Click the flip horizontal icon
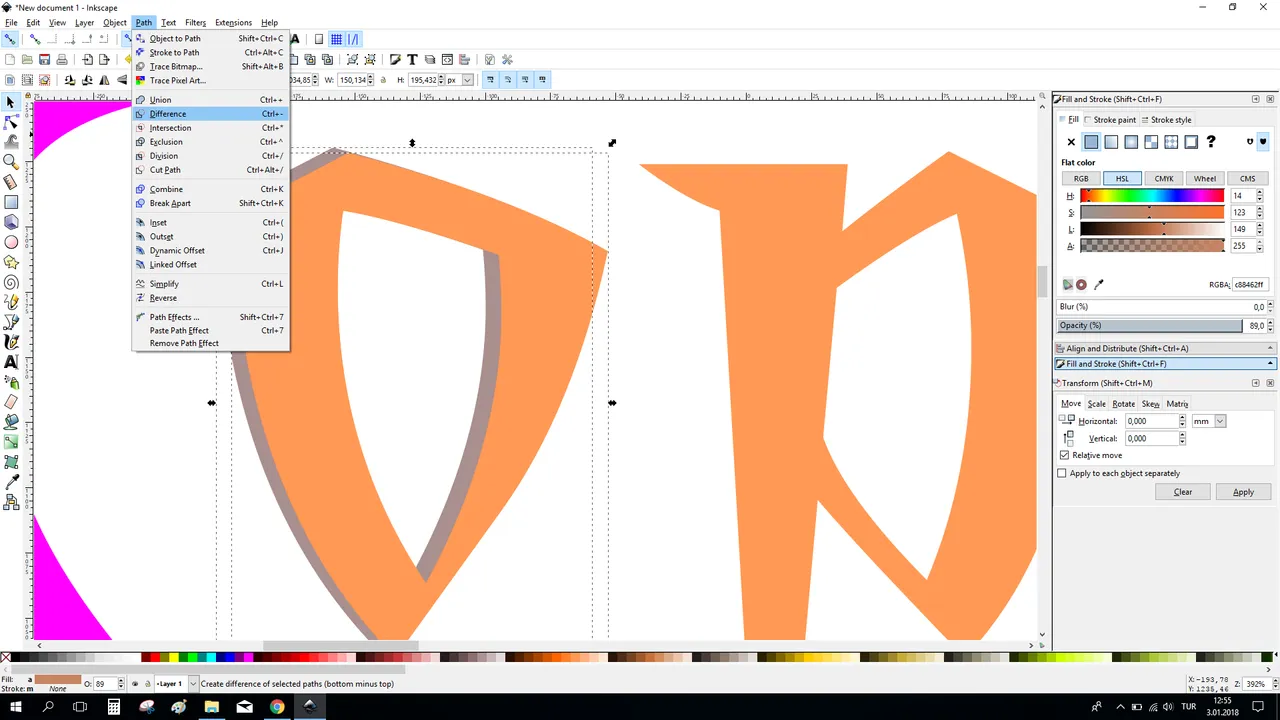 tap(106, 80)
